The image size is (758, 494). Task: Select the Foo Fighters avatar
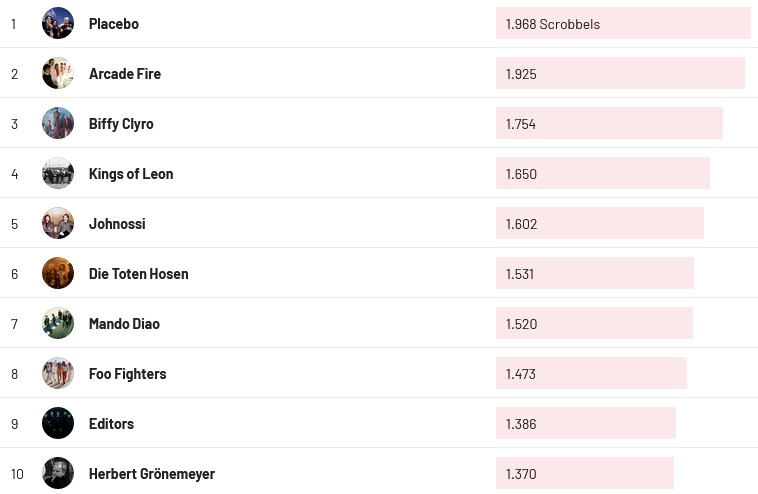[x=58, y=373]
